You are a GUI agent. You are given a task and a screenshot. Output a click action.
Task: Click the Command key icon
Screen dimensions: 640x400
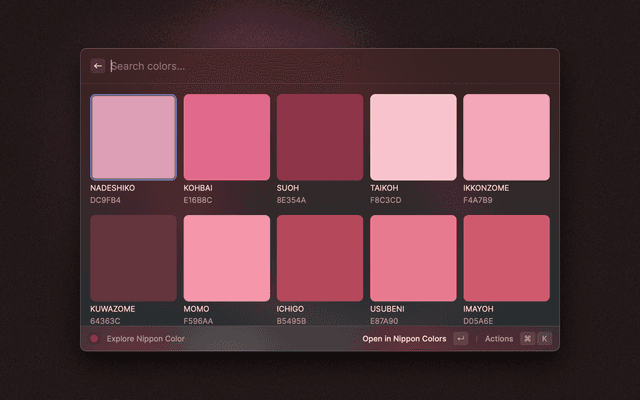coord(527,339)
